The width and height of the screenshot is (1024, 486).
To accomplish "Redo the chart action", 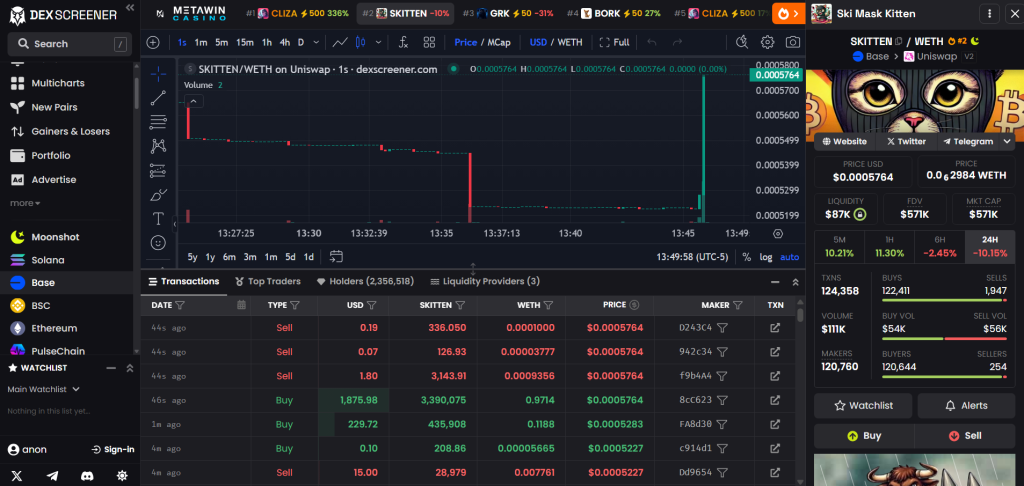I will coord(677,42).
